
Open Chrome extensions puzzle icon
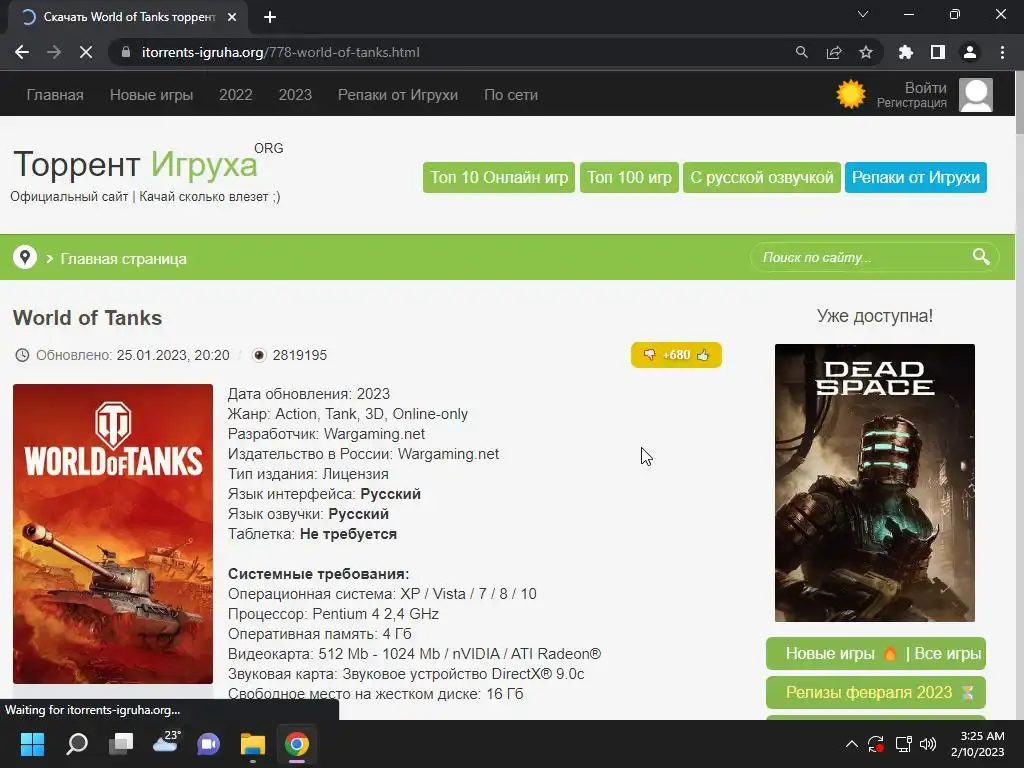pos(905,52)
